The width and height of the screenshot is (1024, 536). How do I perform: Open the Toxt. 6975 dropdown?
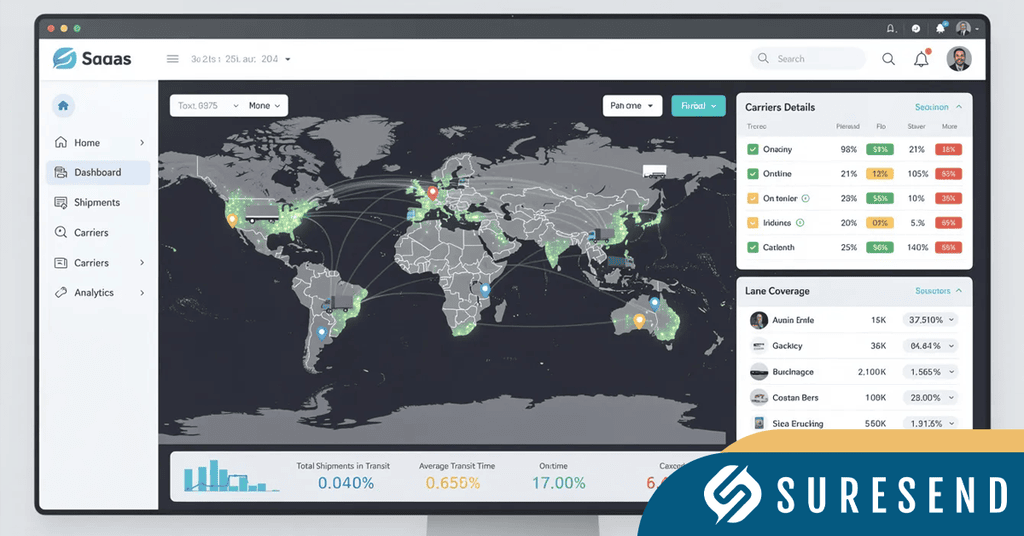(x=208, y=106)
